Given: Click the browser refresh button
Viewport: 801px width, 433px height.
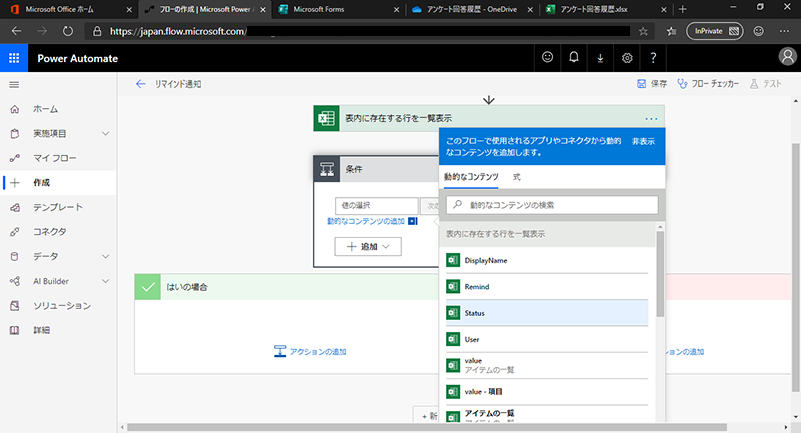Looking at the screenshot, I should [x=67, y=31].
